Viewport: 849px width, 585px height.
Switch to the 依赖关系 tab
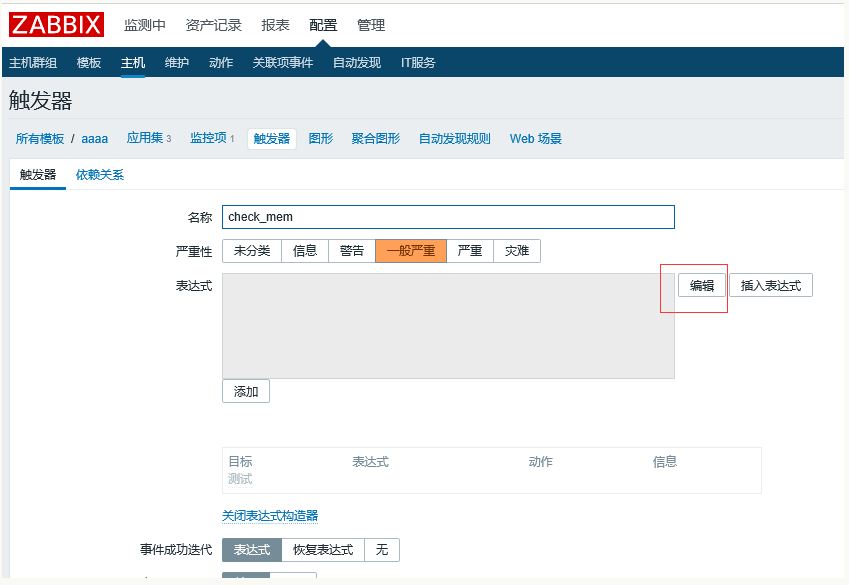[x=100, y=174]
